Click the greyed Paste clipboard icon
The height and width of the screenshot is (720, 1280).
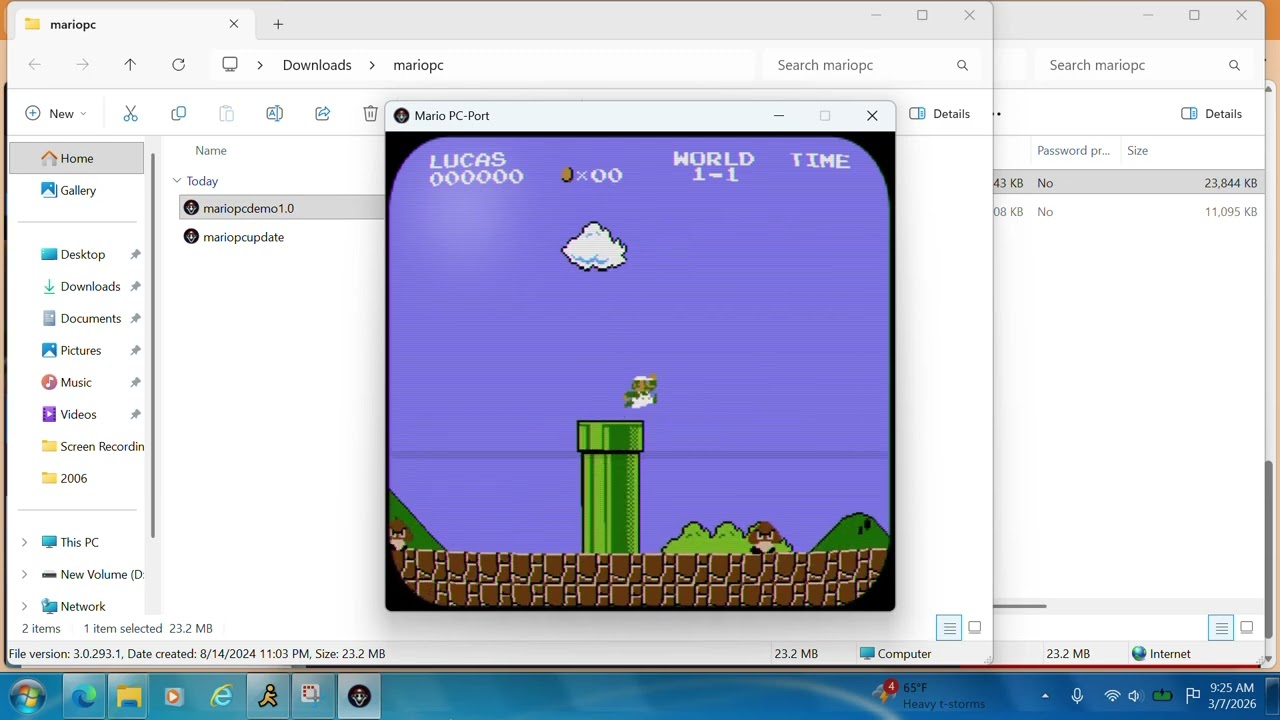click(x=226, y=114)
